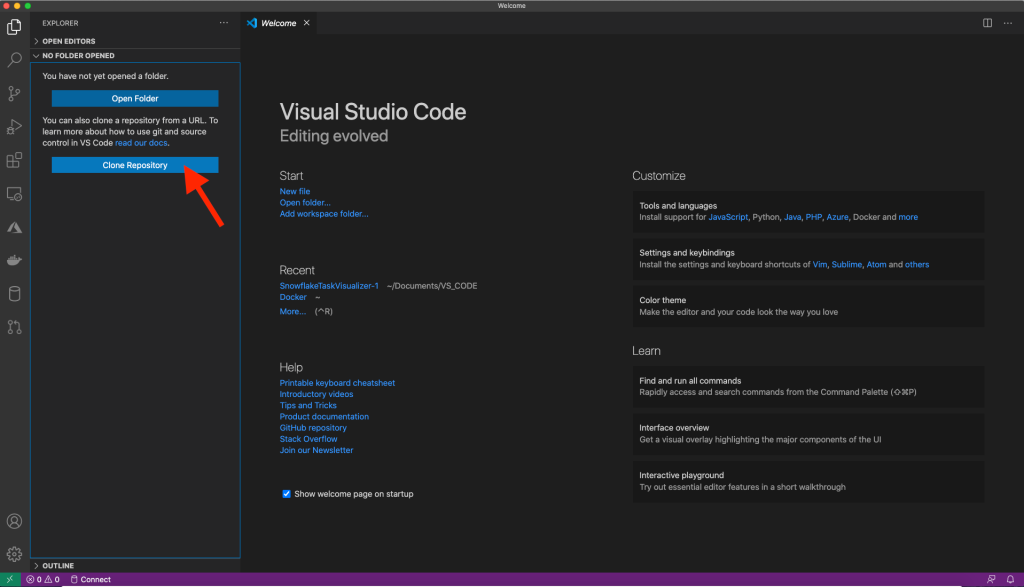This screenshot has width=1024, height=587.
Task: Open the Manage settings gear
Action: pos(14,552)
